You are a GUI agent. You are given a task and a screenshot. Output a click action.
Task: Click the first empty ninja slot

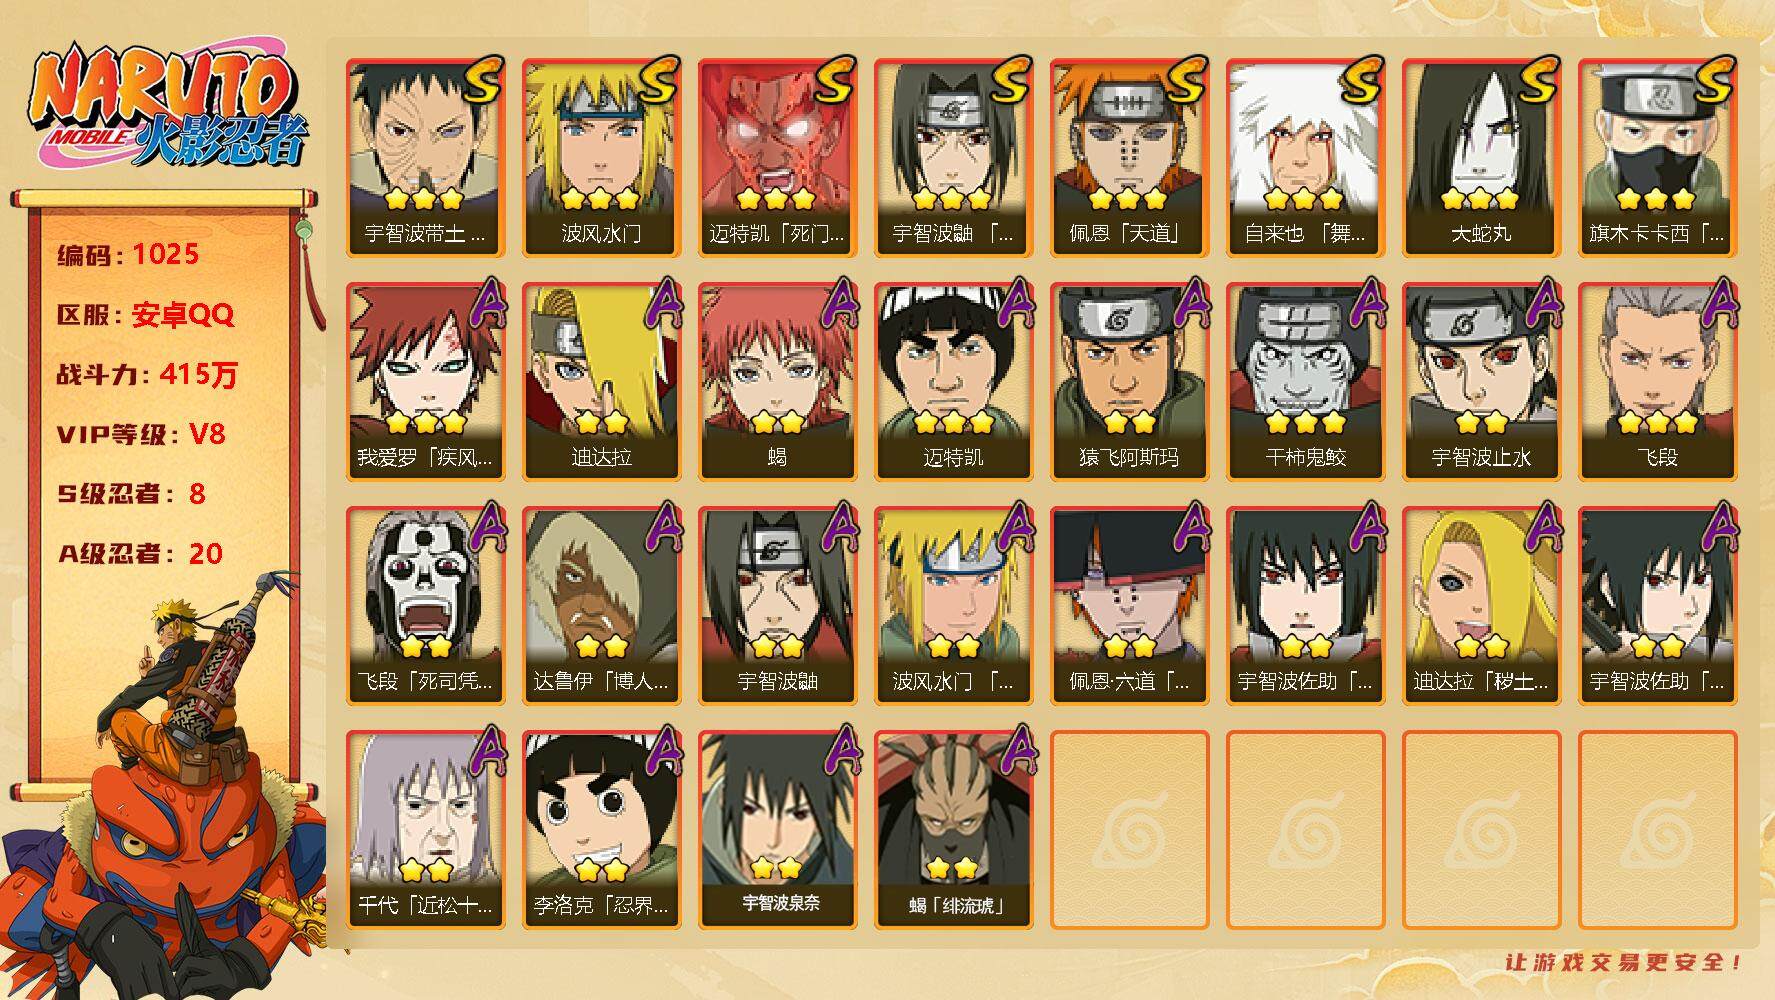(1129, 830)
